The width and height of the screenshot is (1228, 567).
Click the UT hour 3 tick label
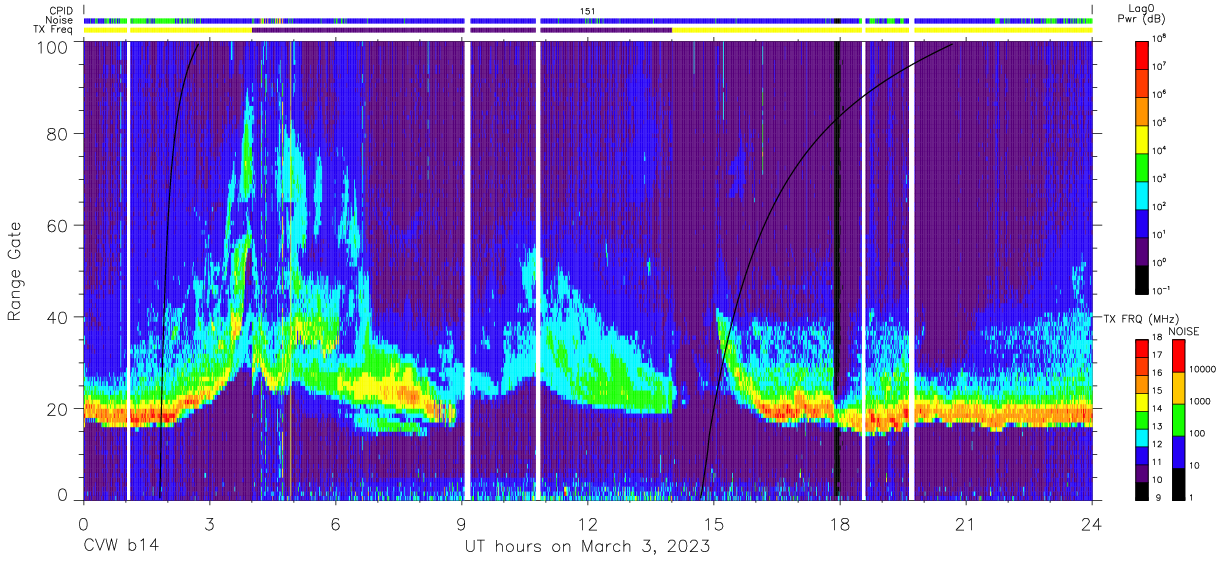point(210,523)
